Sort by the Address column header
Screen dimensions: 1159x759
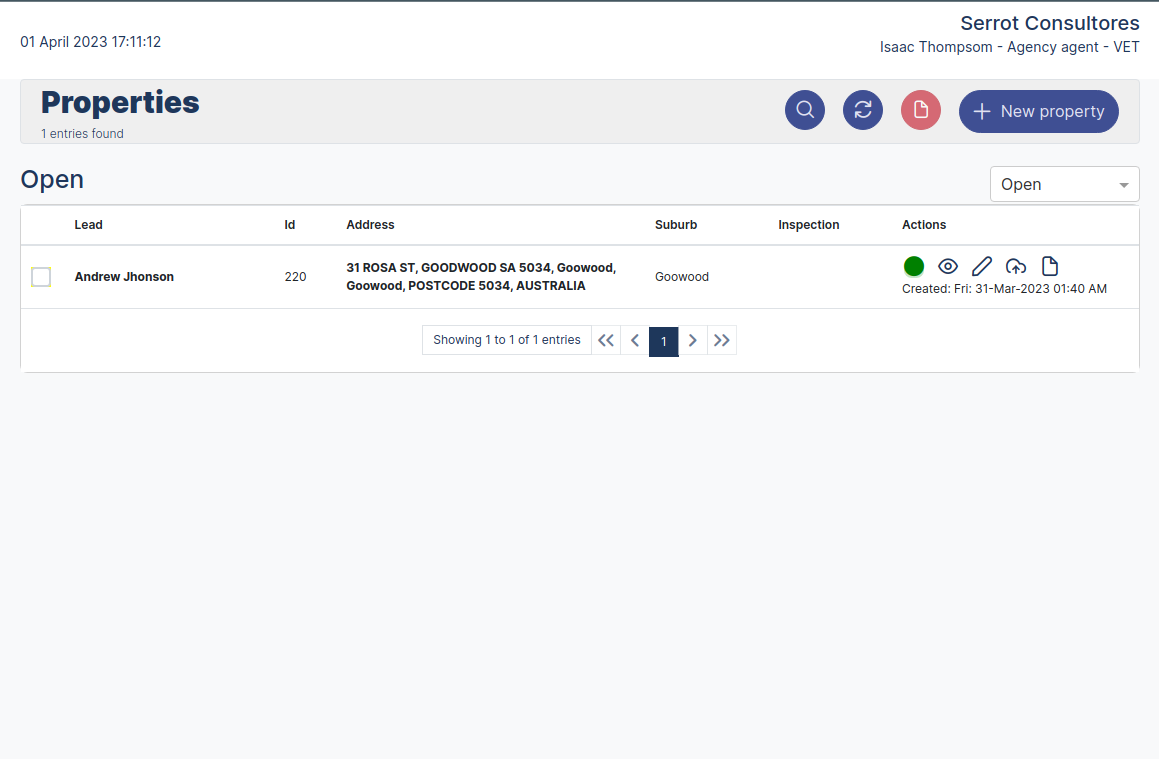point(371,224)
